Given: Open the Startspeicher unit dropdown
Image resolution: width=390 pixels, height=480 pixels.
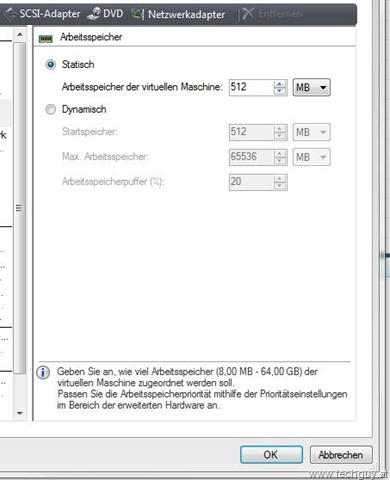Looking at the screenshot, I should (312, 132).
